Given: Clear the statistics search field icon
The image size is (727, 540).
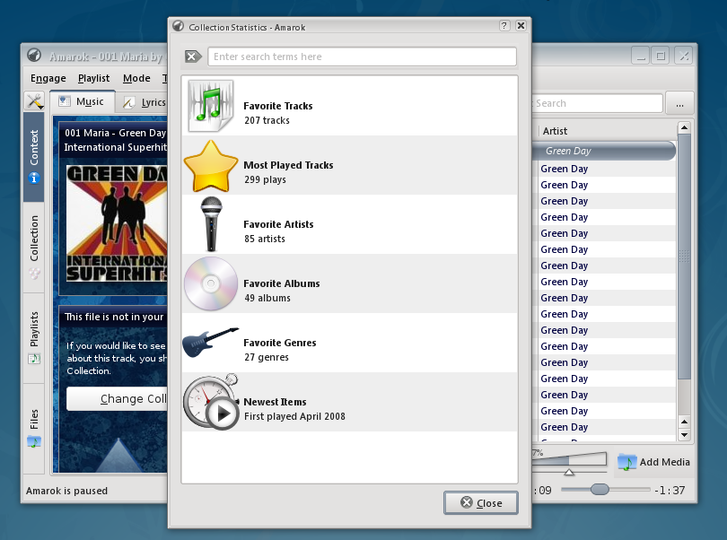Looking at the screenshot, I should click(192, 57).
